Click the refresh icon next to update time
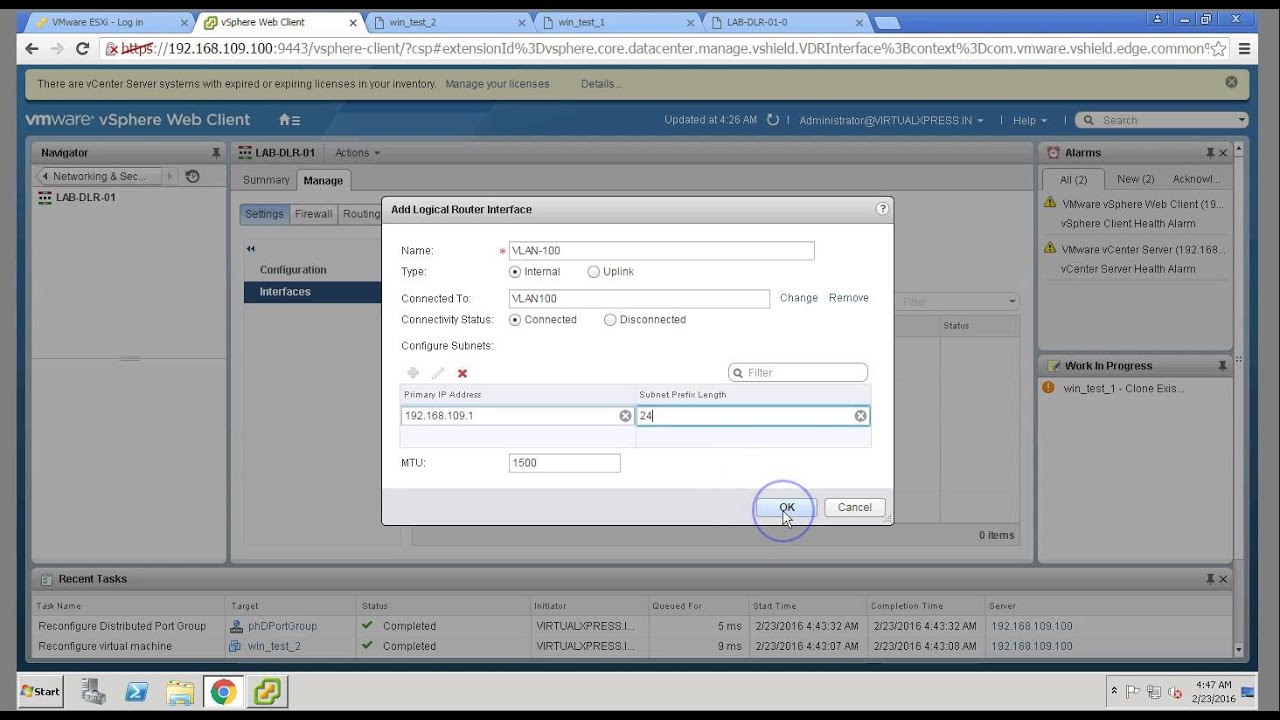The width and height of the screenshot is (1280, 720). click(772, 120)
